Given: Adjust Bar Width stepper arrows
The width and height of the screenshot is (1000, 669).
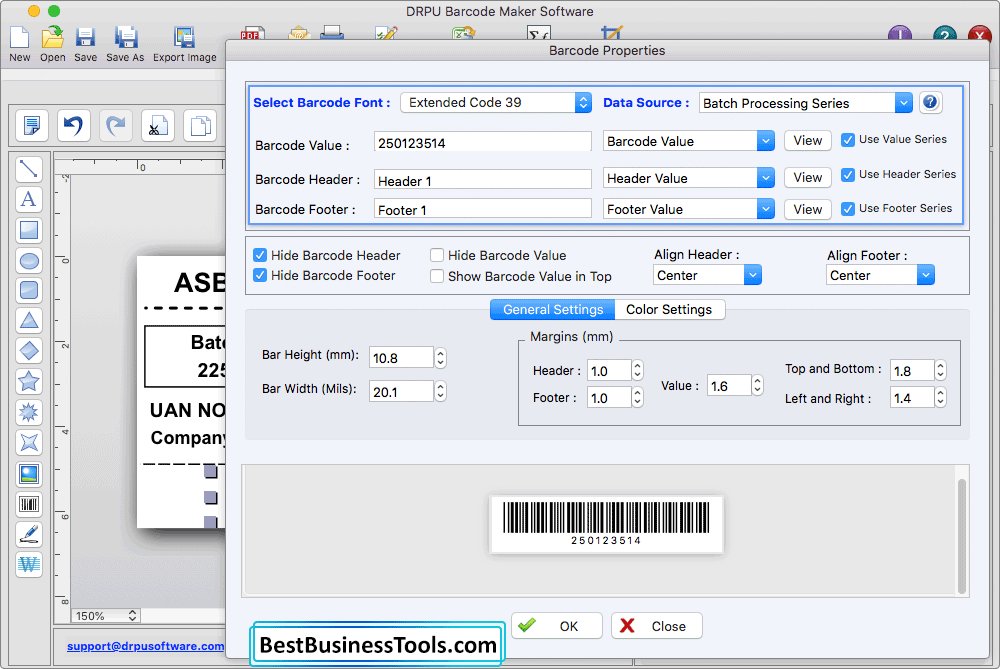Looking at the screenshot, I should pos(440,391).
